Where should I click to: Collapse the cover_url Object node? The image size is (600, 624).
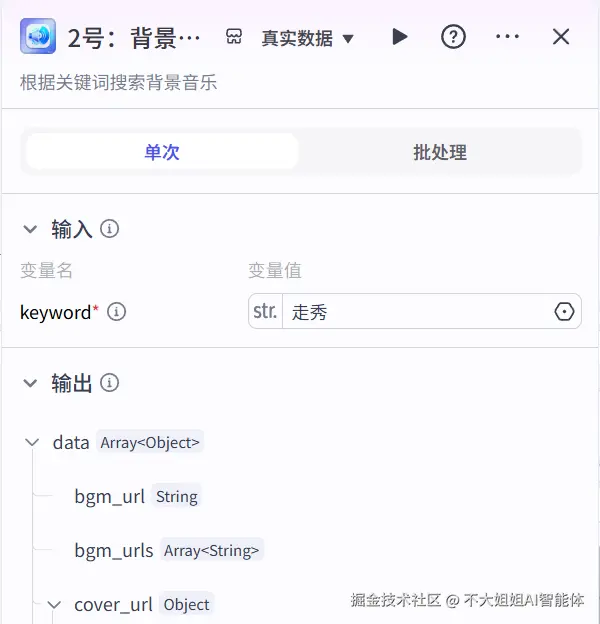(x=54, y=605)
